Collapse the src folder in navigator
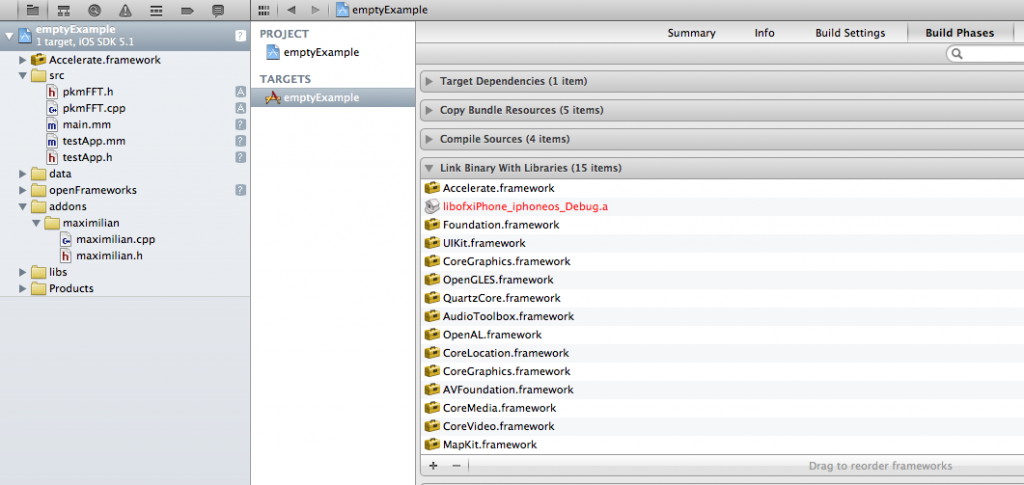The width and height of the screenshot is (1024, 485). point(23,76)
